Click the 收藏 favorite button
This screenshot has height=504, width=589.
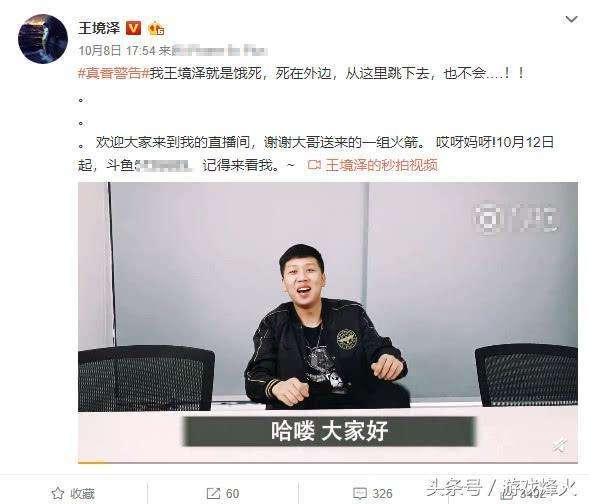coord(73,493)
